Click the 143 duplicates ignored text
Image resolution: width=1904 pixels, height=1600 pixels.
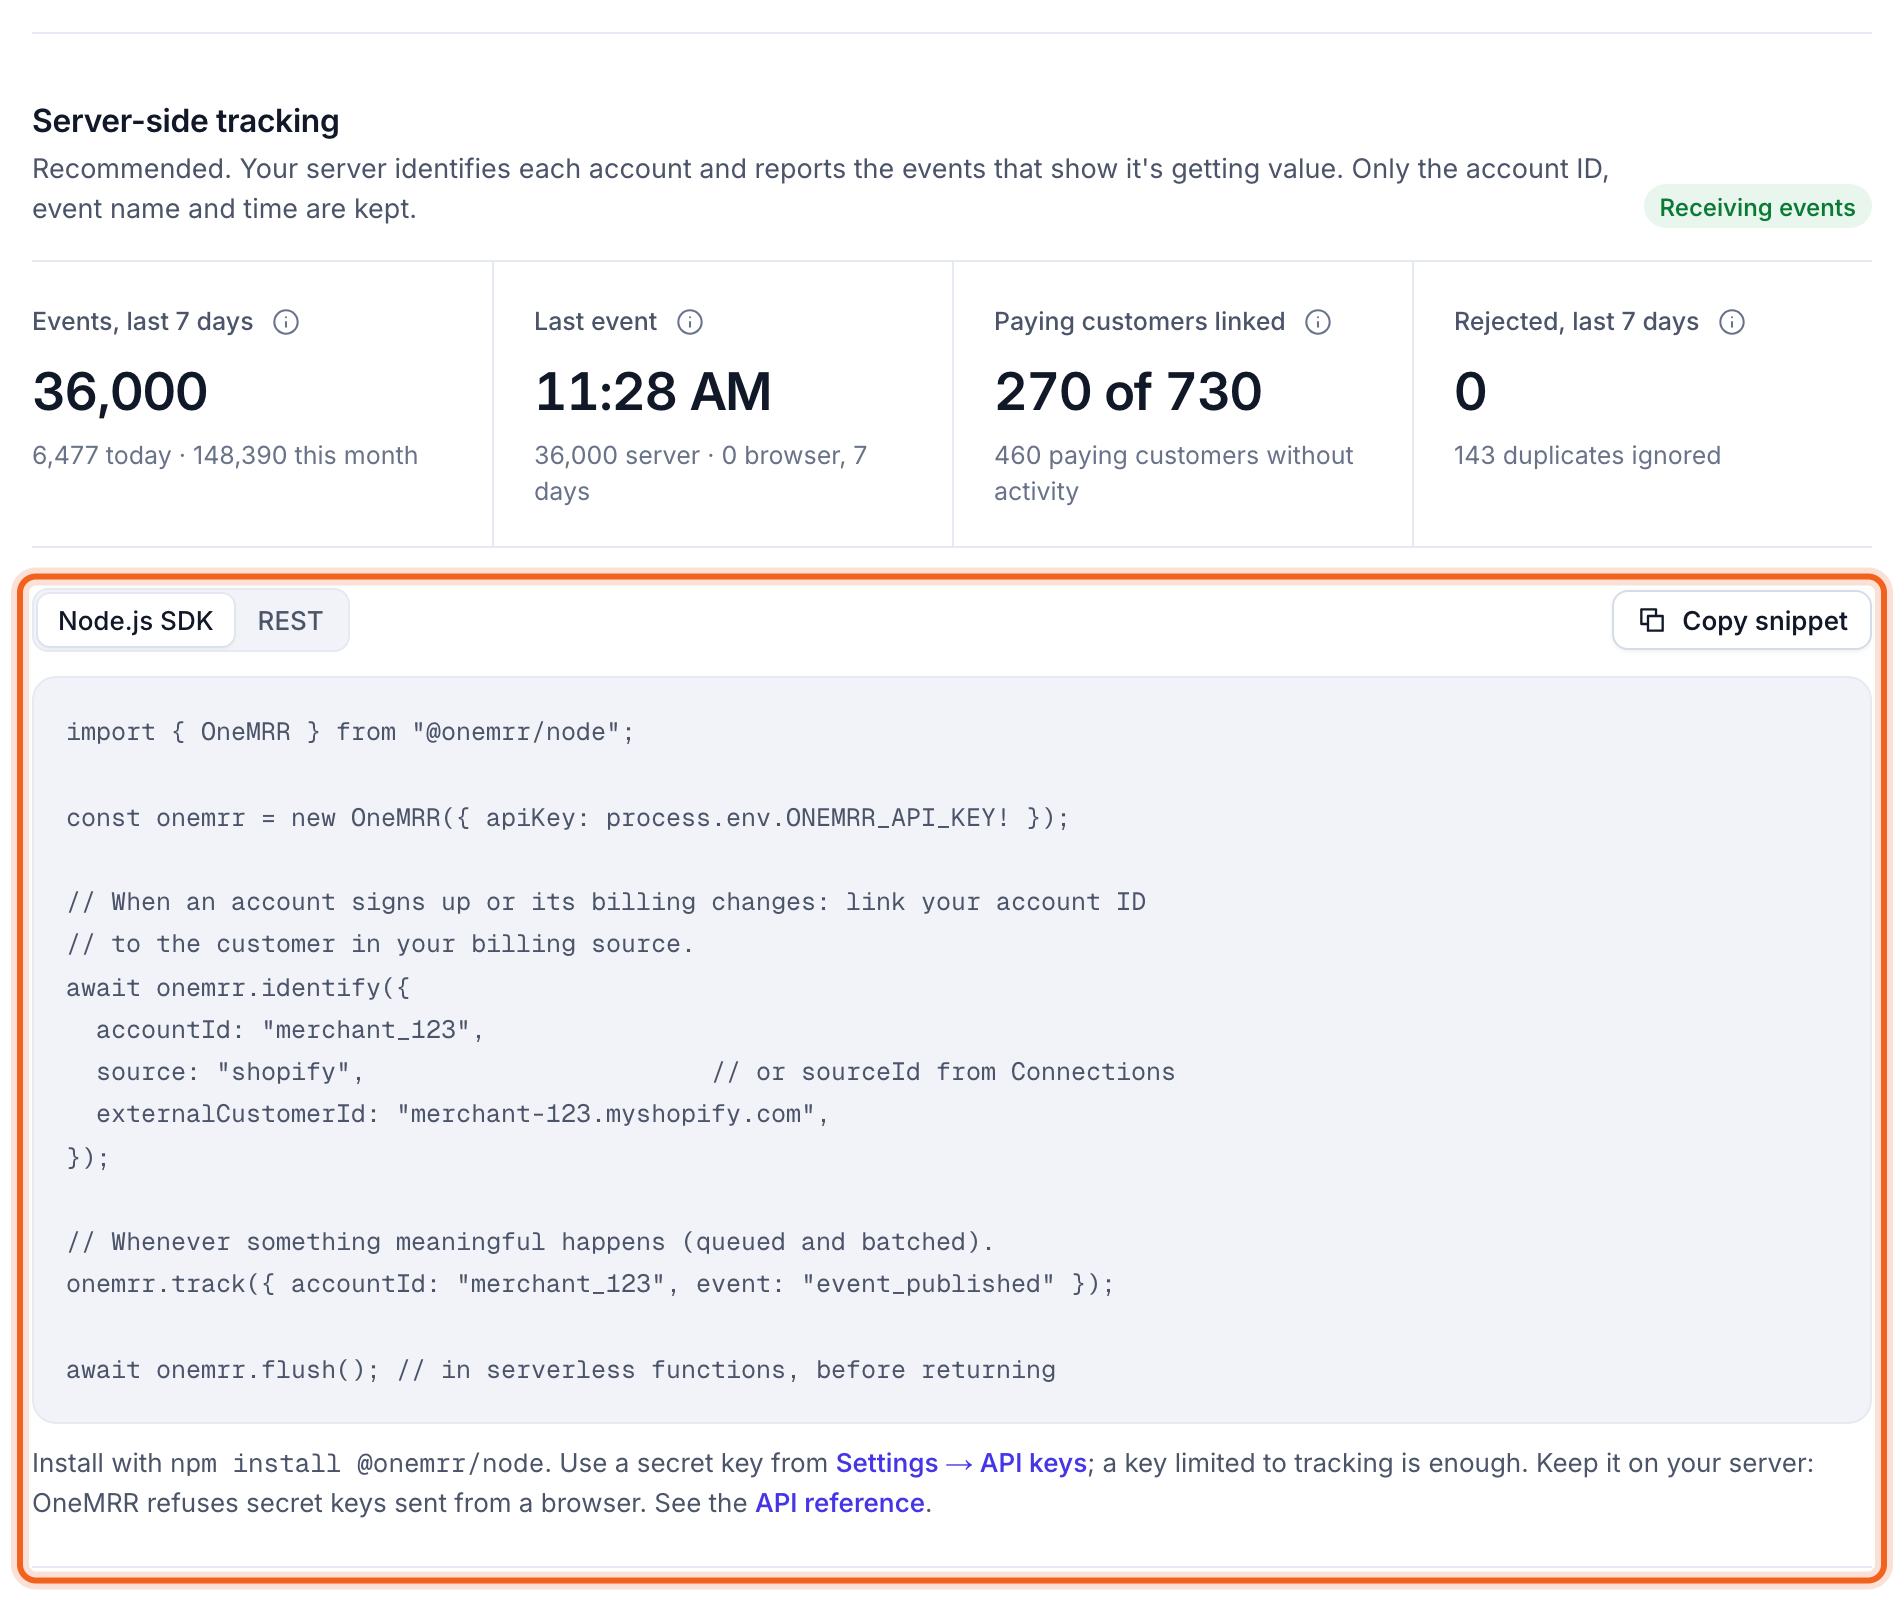tap(1587, 455)
